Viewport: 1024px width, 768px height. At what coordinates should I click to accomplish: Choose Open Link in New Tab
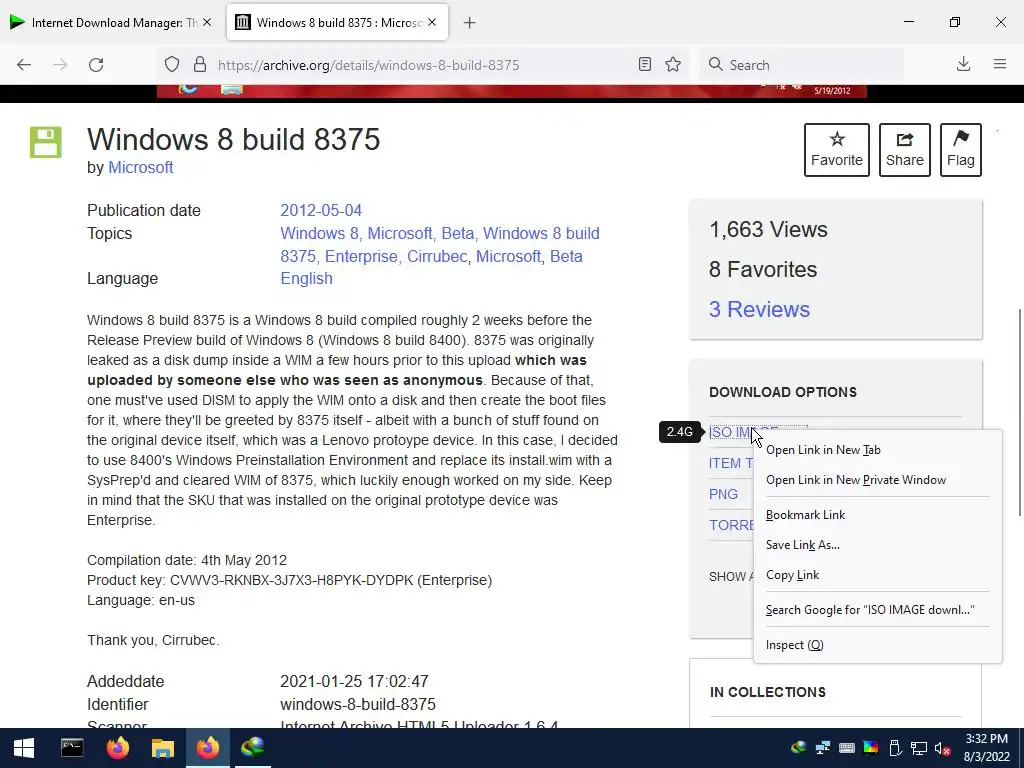[878, 450]
